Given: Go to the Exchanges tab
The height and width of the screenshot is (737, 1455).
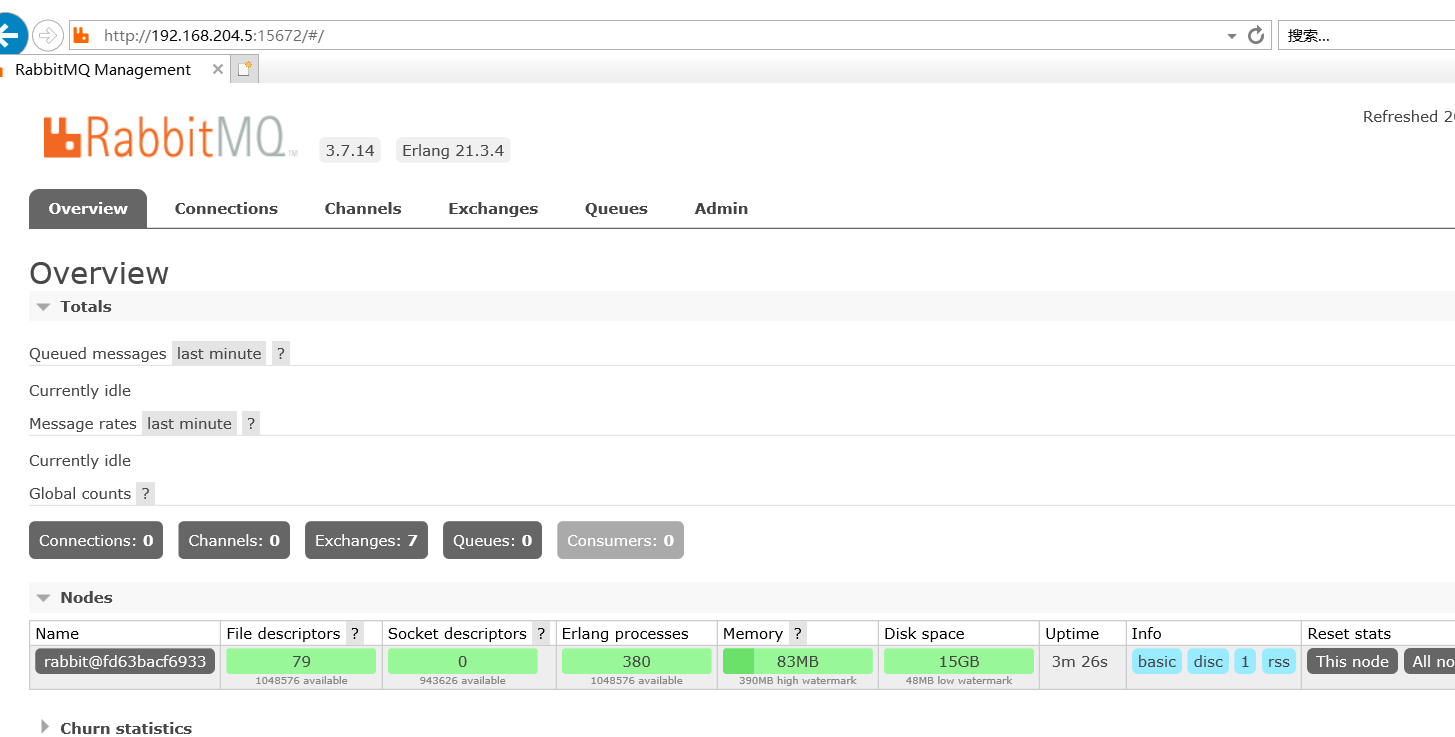Looking at the screenshot, I should coord(493,209).
